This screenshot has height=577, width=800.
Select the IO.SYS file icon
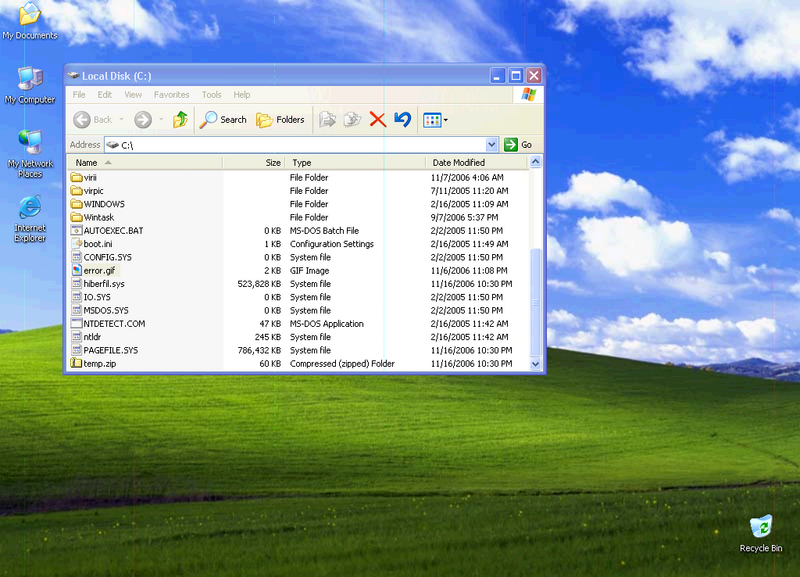(77, 297)
